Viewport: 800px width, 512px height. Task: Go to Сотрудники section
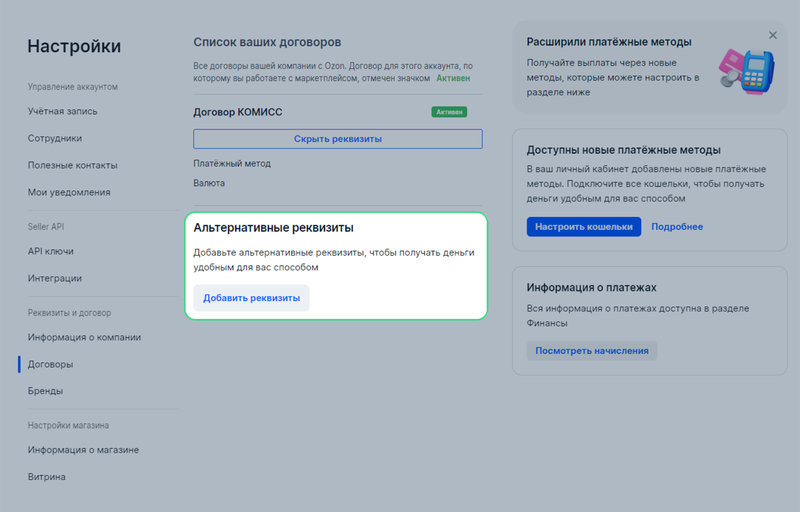[x=55, y=138]
